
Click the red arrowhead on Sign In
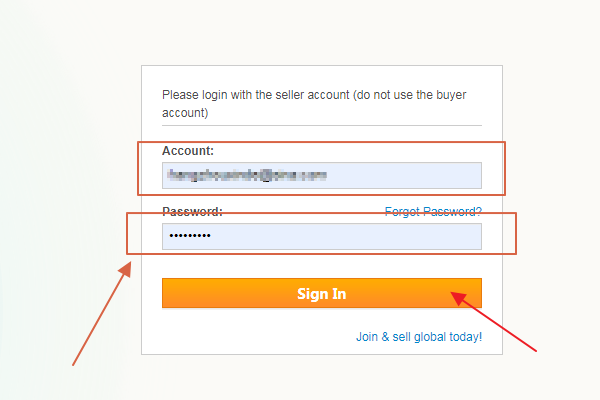(458, 298)
